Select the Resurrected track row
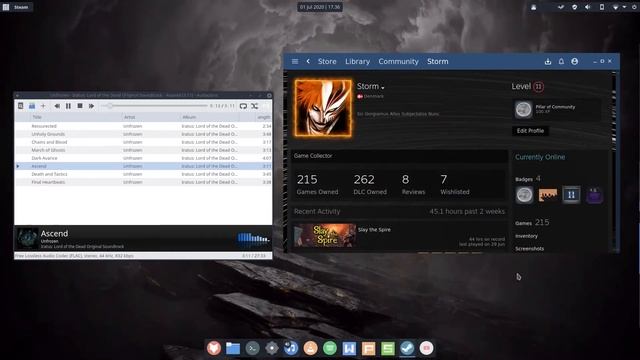Screen dimensions: 640x360 (143, 126)
